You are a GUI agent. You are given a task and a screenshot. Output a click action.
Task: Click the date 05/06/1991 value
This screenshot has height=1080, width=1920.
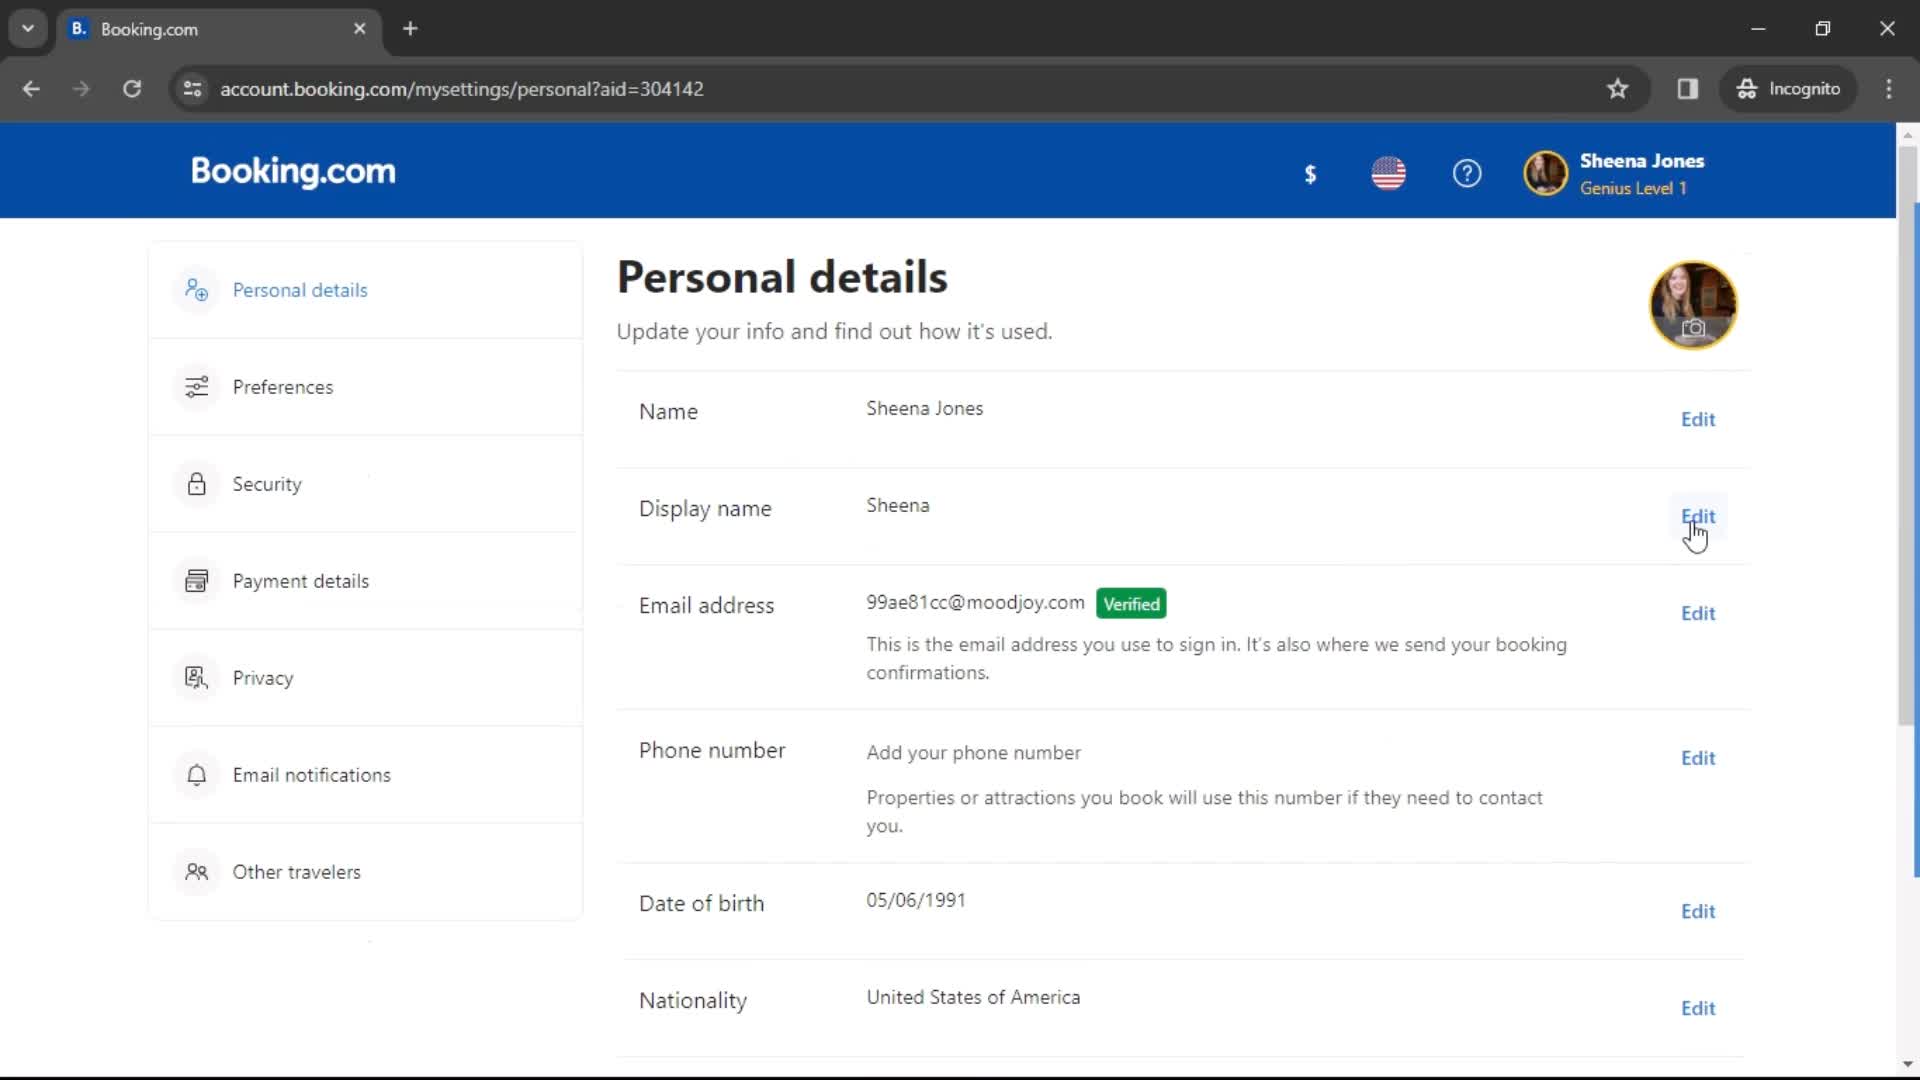(x=915, y=900)
